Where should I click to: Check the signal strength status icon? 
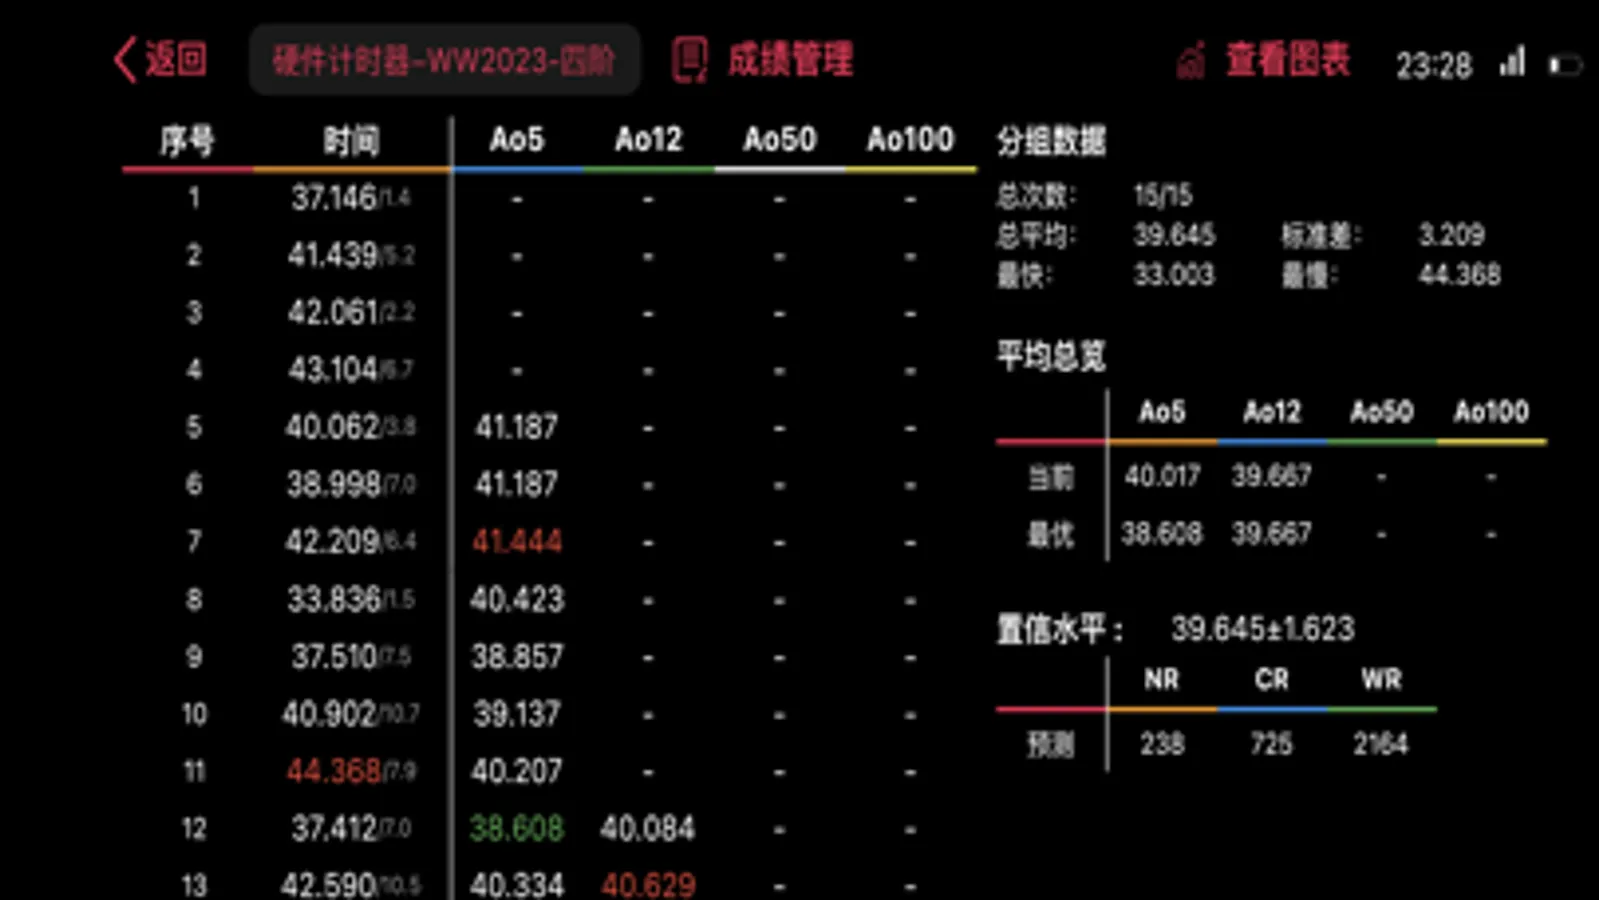tap(1512, 62)
